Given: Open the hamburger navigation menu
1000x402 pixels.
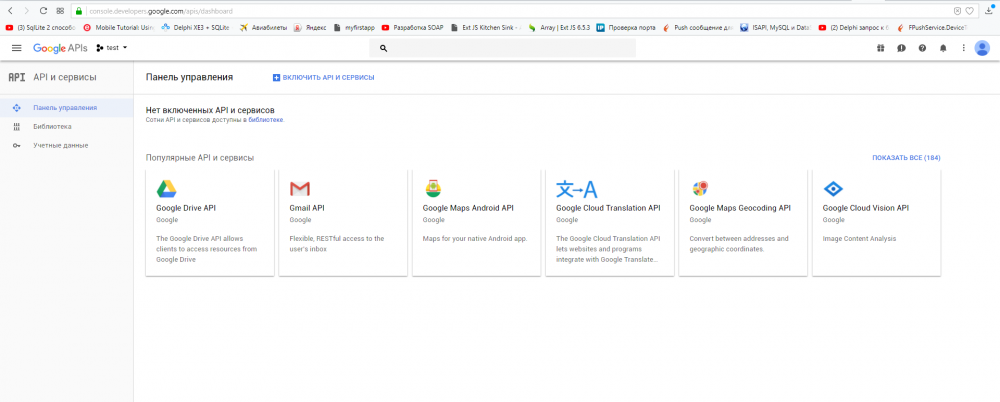Looking at the screenshot, I should (x=17, y=48).
